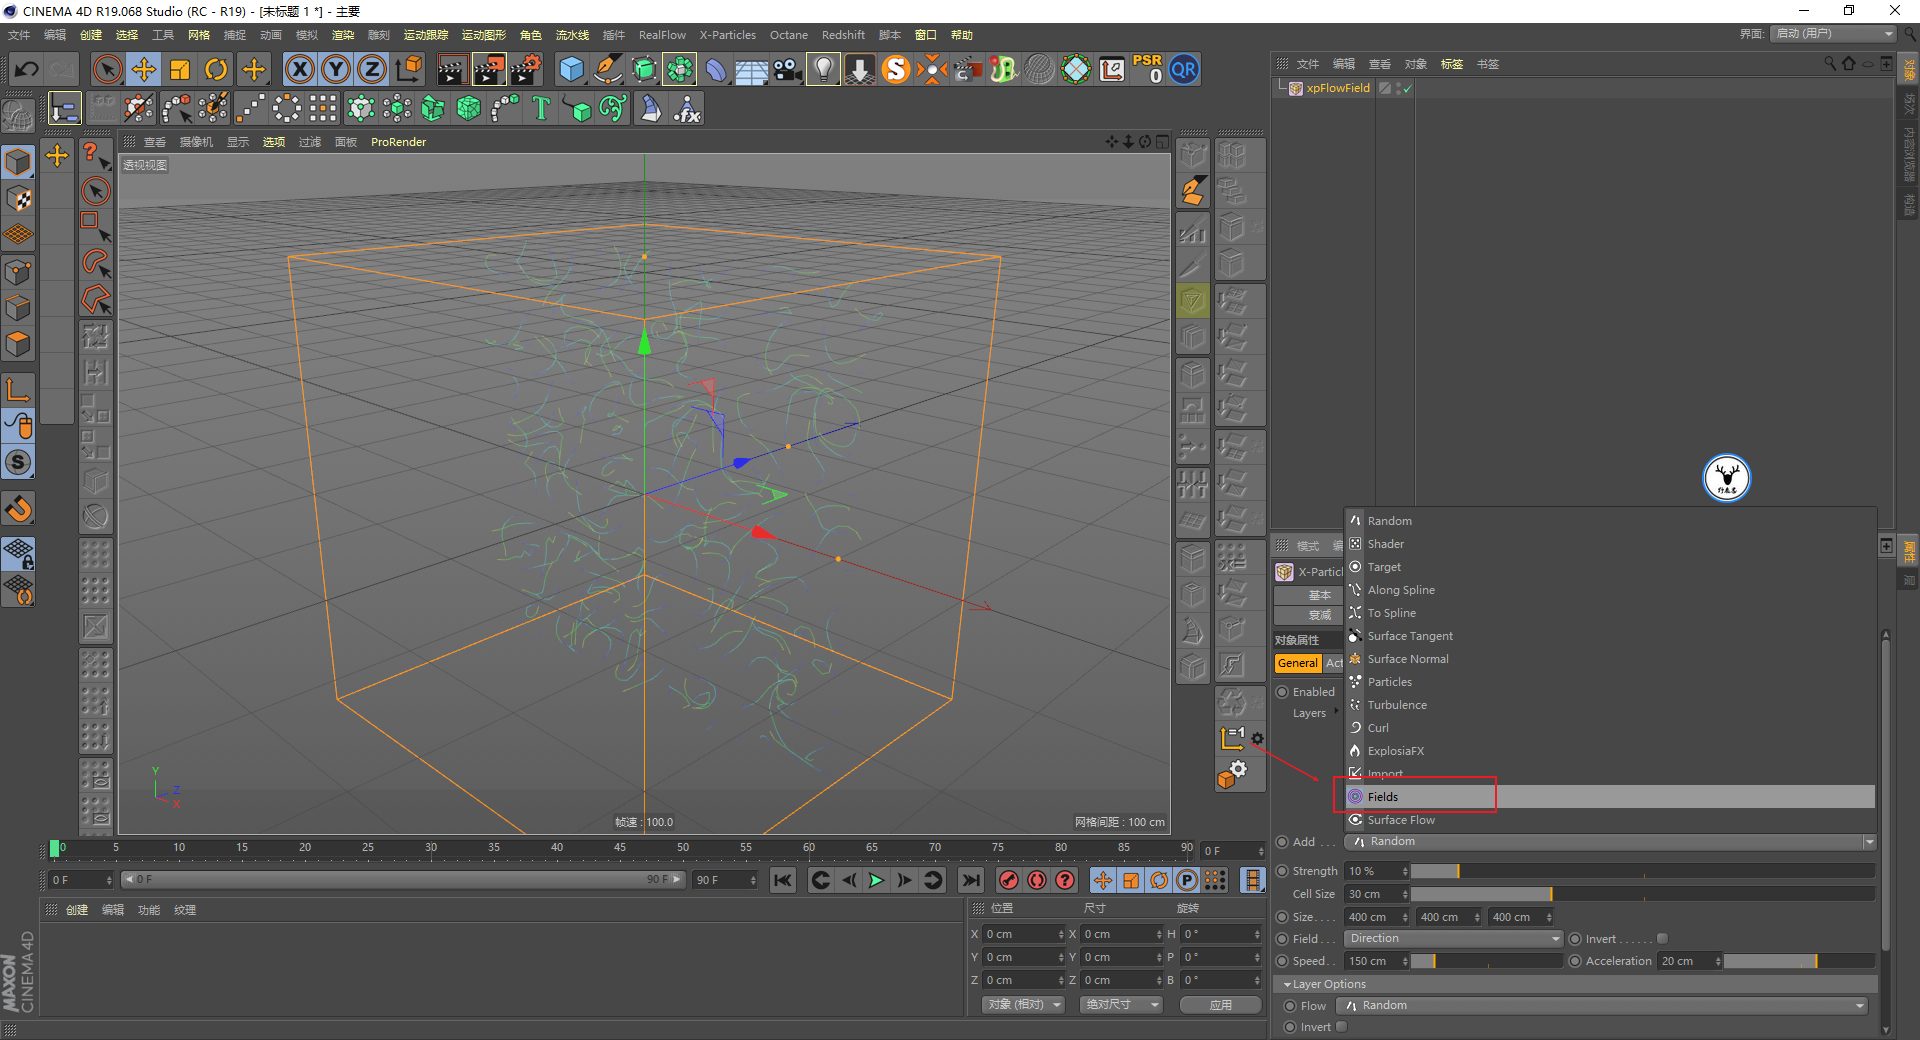
Task: Open the 界面 layout dropdown 启动 (用户)
Action: (1833, 34)
